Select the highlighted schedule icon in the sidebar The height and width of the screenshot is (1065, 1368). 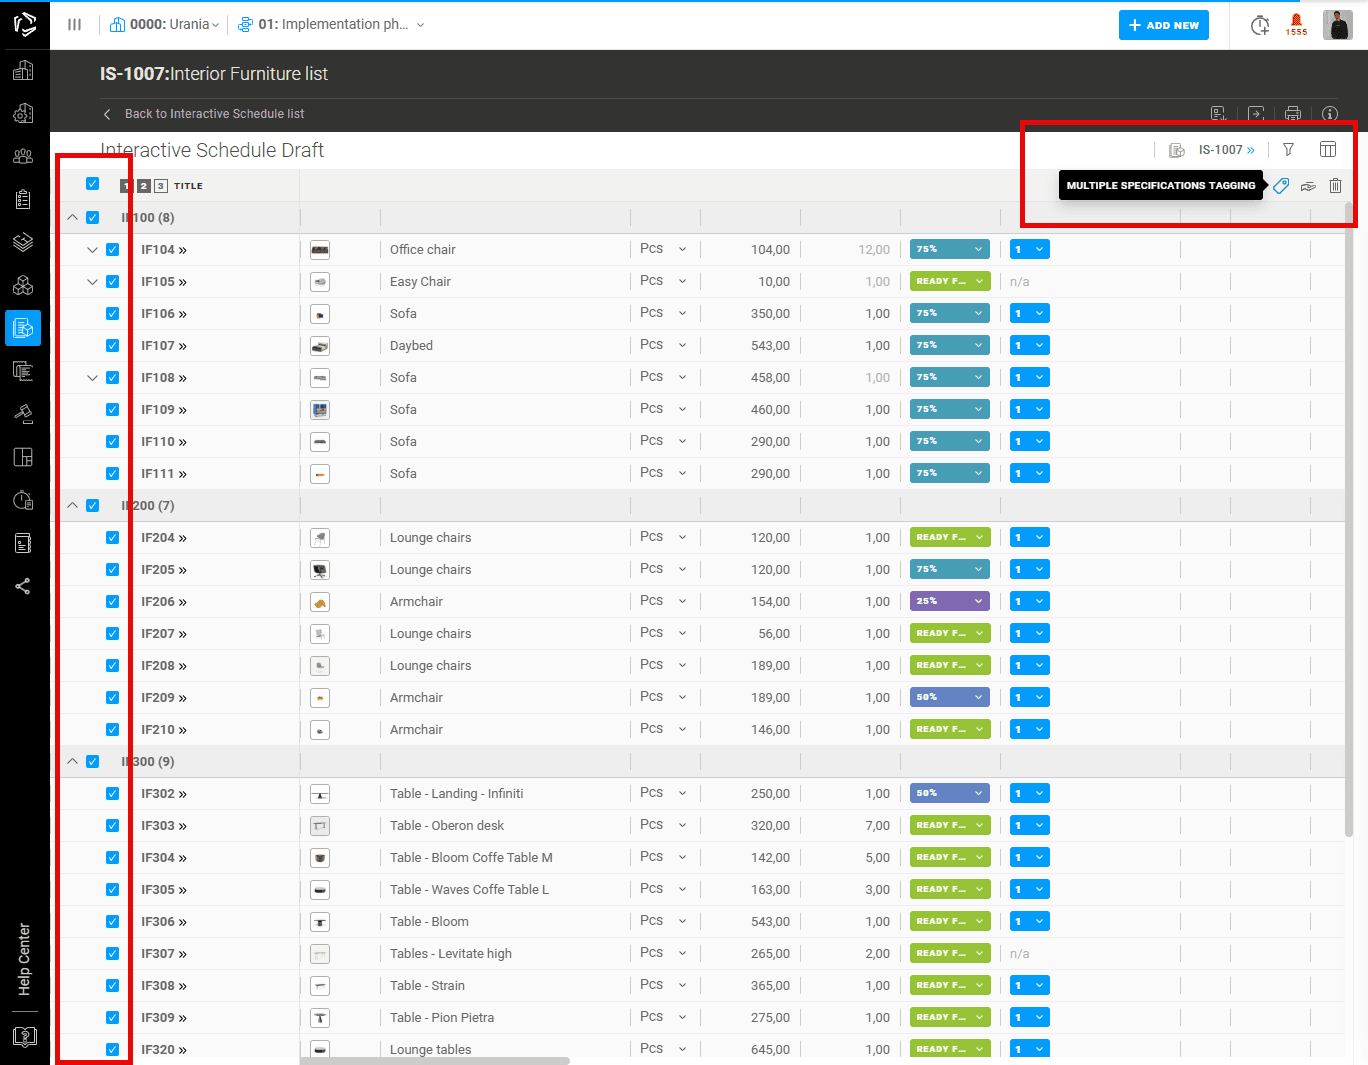click(x=23, y=328)
